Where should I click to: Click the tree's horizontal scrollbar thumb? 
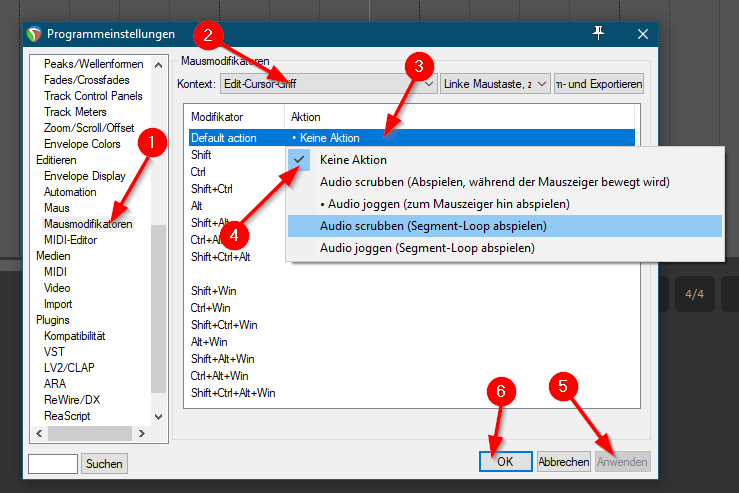[90, 433]
